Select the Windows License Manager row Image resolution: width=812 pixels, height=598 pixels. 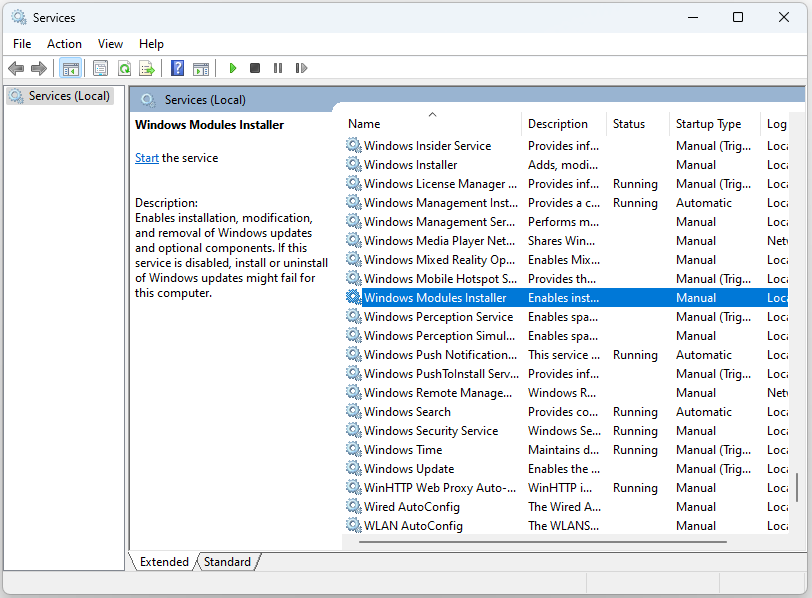point(566,184)
